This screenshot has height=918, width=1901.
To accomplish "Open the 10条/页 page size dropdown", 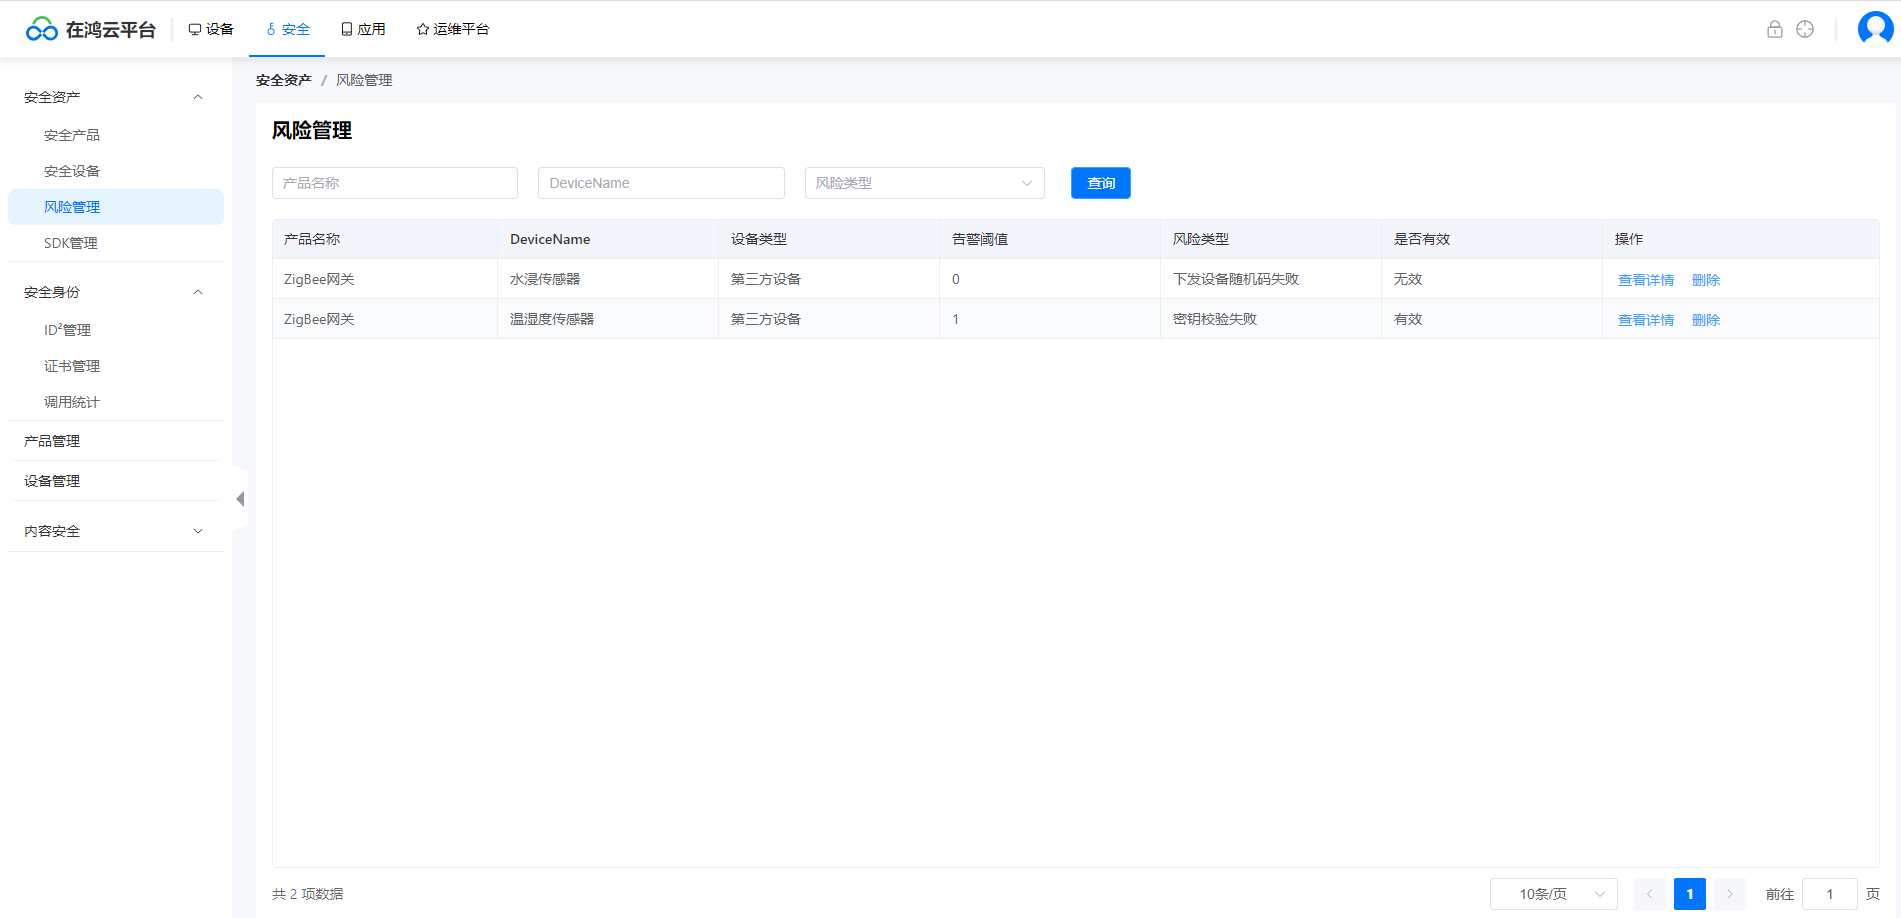I will click(1554, 894).
